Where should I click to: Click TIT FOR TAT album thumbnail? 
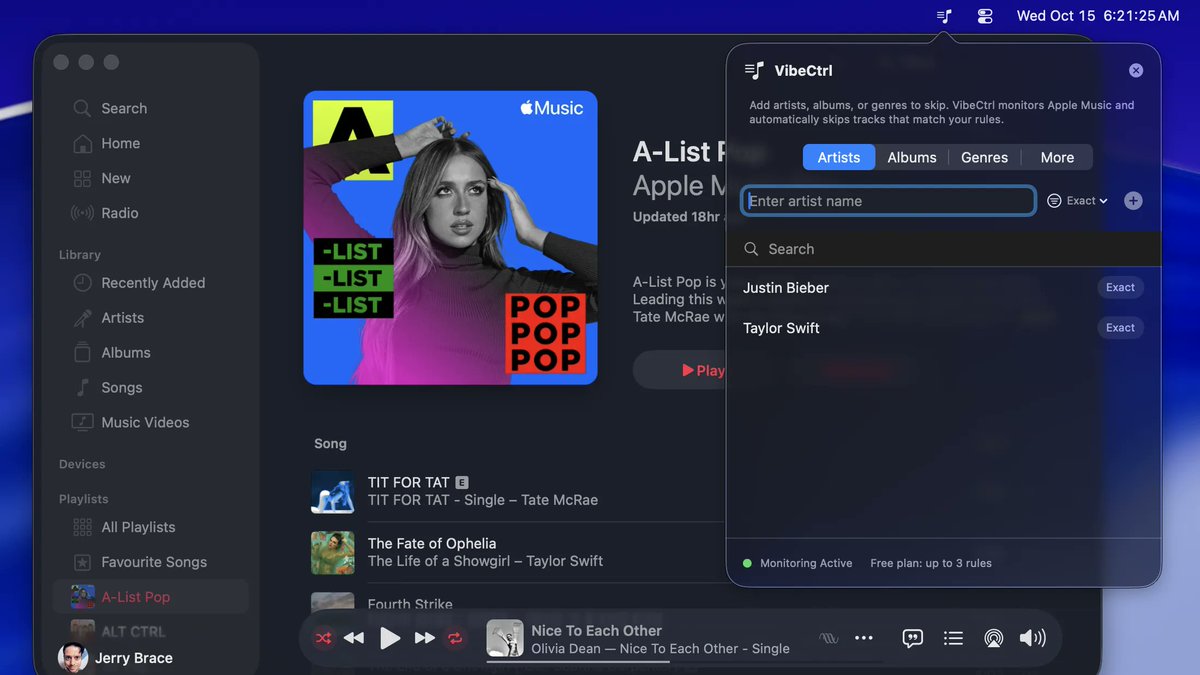coord(333,492)
